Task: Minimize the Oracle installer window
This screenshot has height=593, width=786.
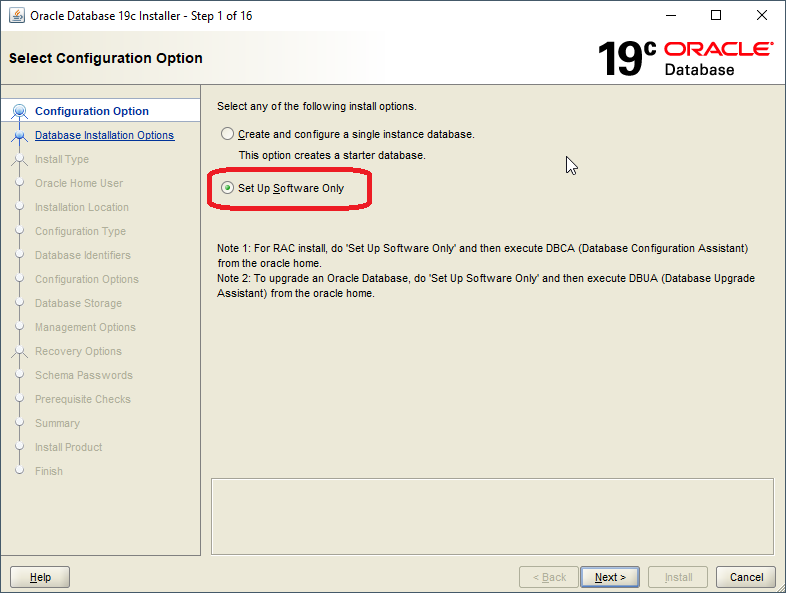Action: (671, 16)
